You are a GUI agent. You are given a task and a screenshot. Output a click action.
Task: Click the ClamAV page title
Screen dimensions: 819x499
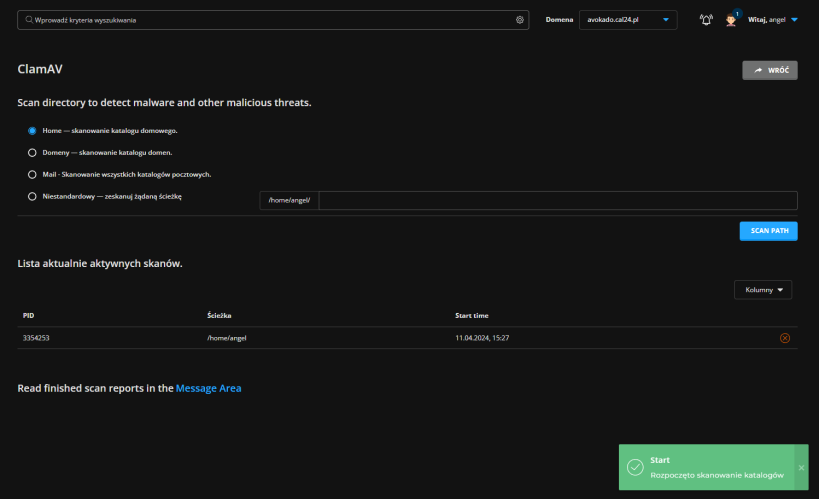[x=40, y=69]
